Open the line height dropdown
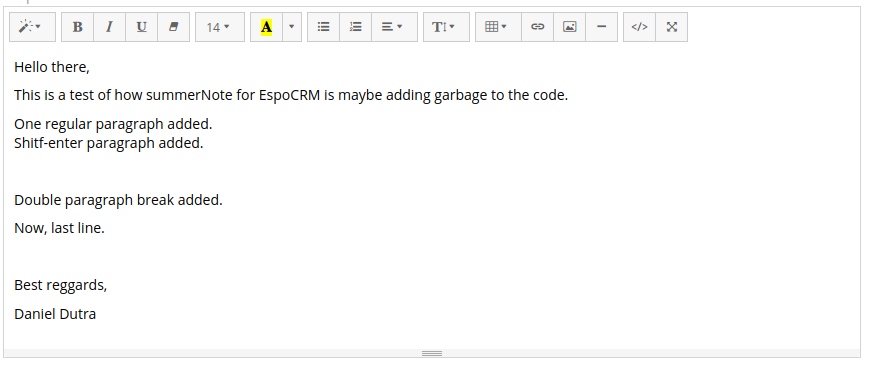This screenshot has height=368, width=871. click(446, 27)
